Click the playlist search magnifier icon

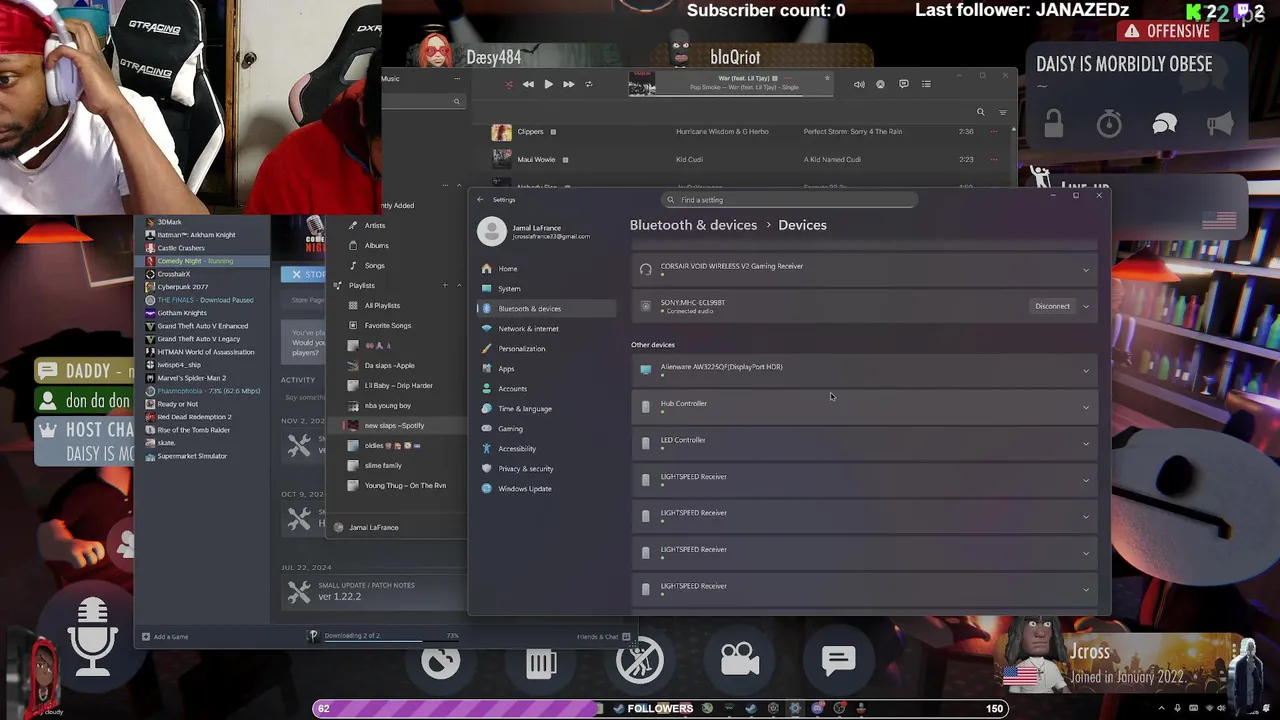tap(980, 112)
